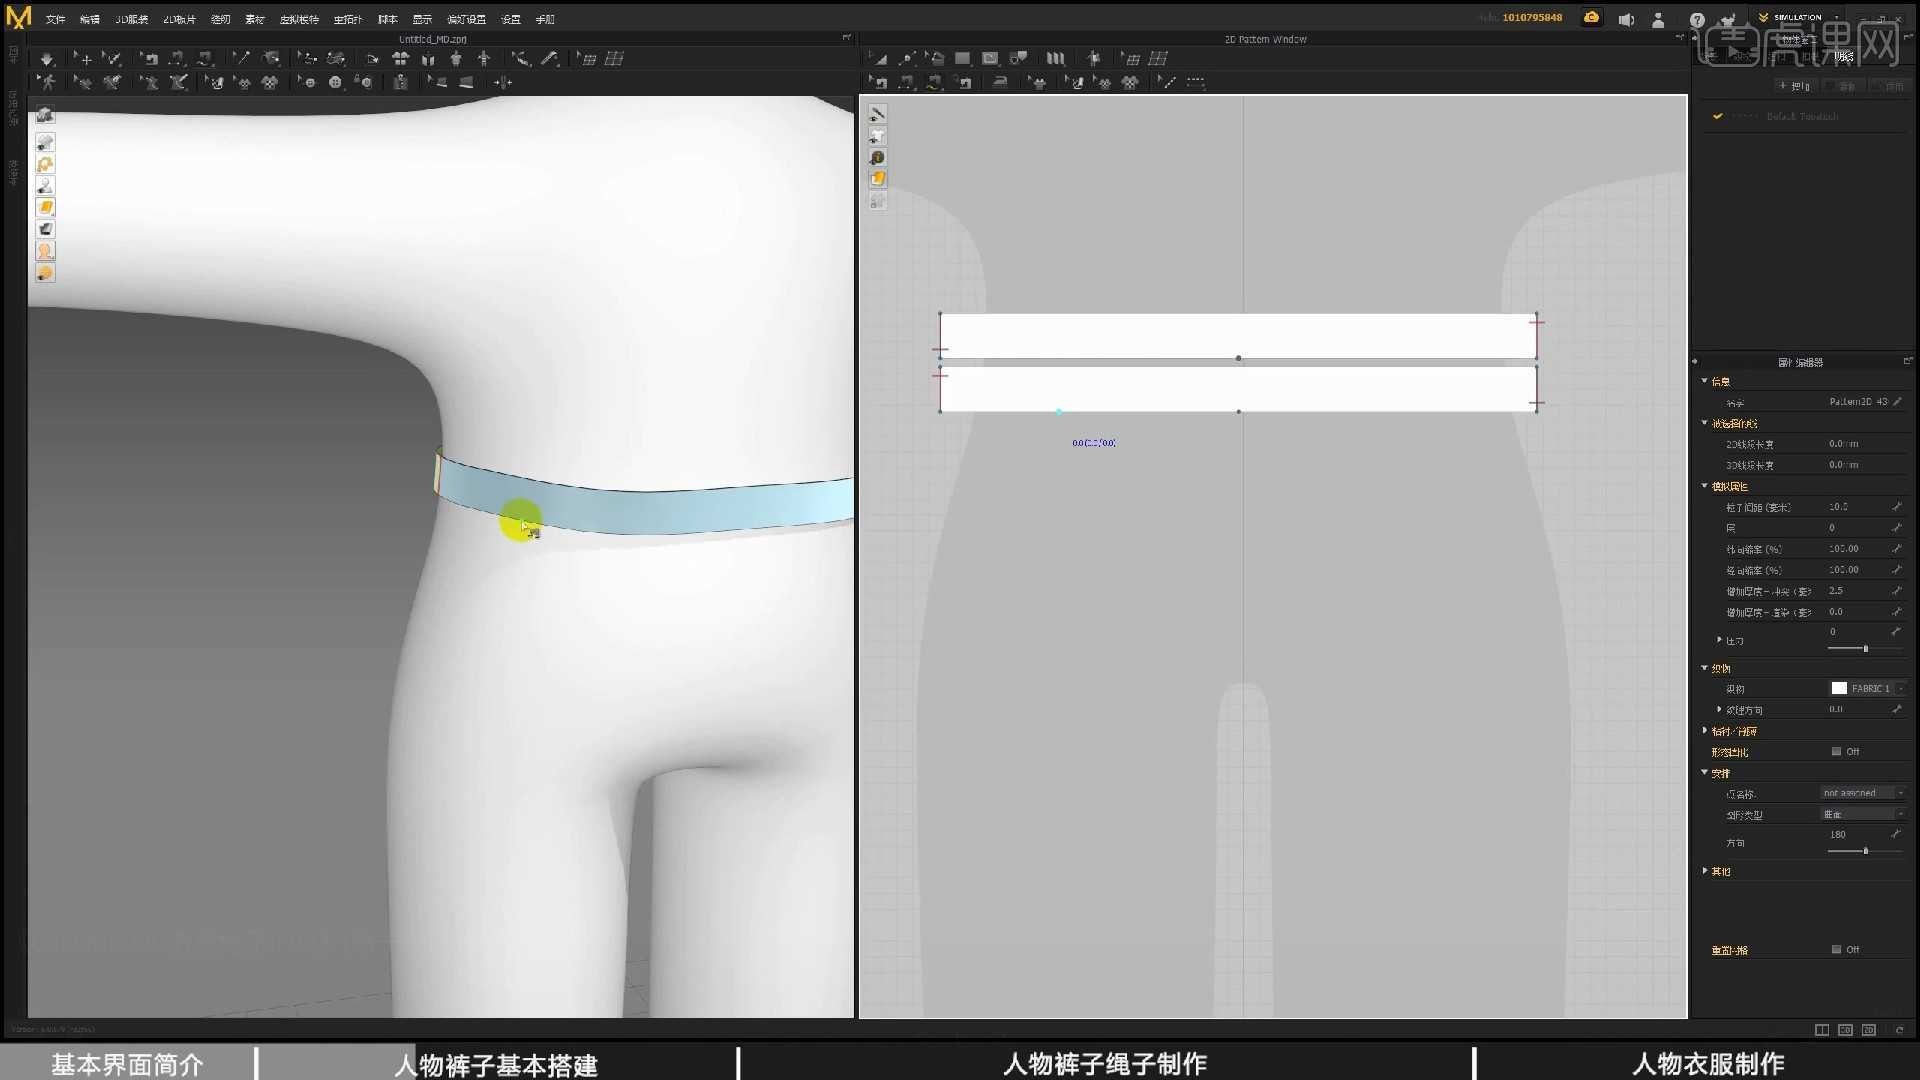The width and height of the screenshot is (1920, 1080).
Task: Enable the 重置搭配 Off checkbox
Action: pyautogui.click(x=1837, y=949)
